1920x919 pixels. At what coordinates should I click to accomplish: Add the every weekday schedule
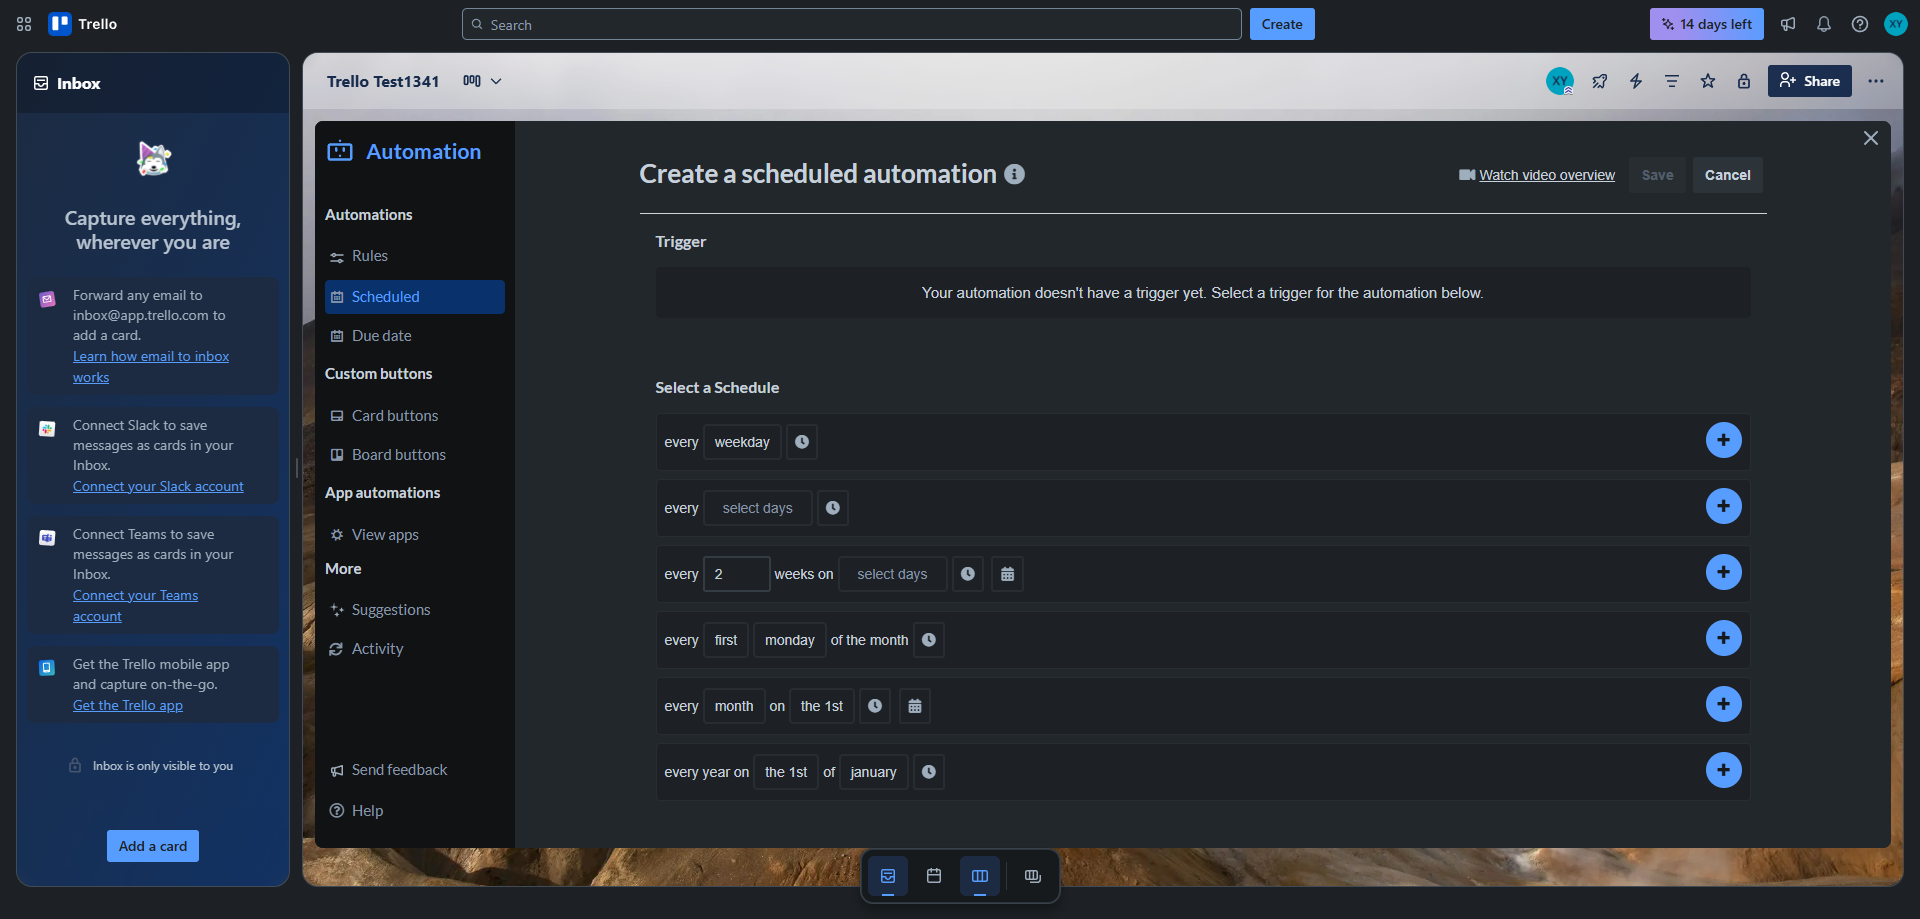pos(1723,440)
